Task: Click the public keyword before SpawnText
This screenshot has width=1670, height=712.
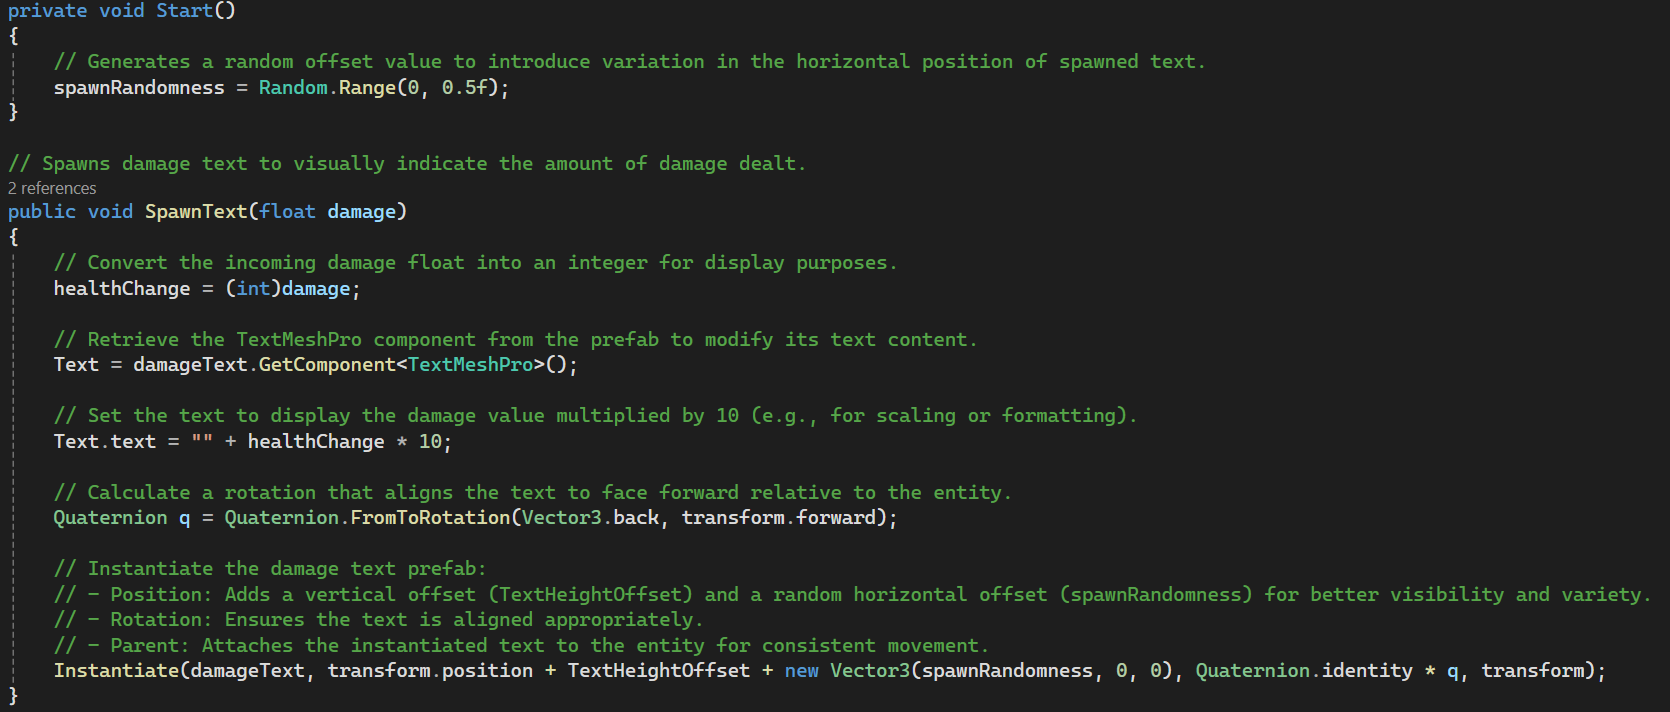Action: pos(41,211)
